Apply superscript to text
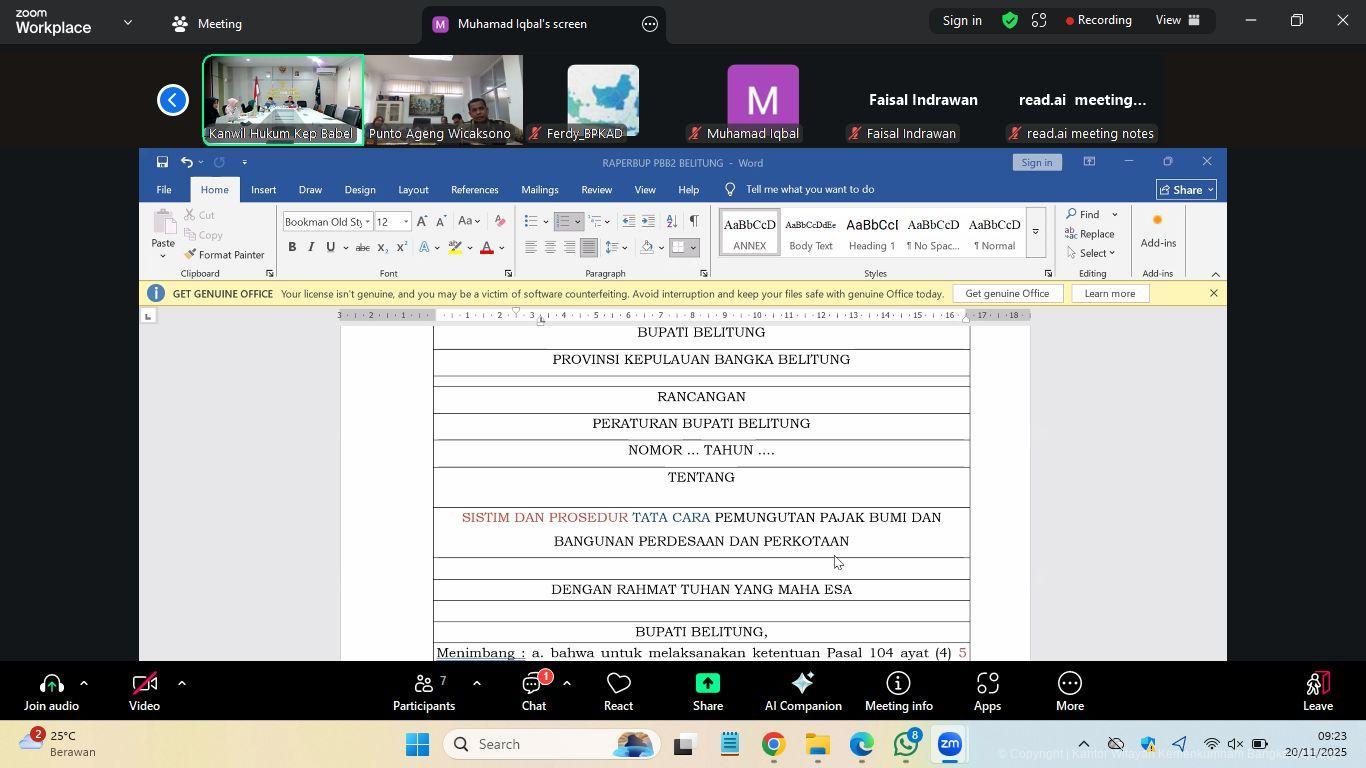This screenshot has height=768, width=1366. (400, 247)
